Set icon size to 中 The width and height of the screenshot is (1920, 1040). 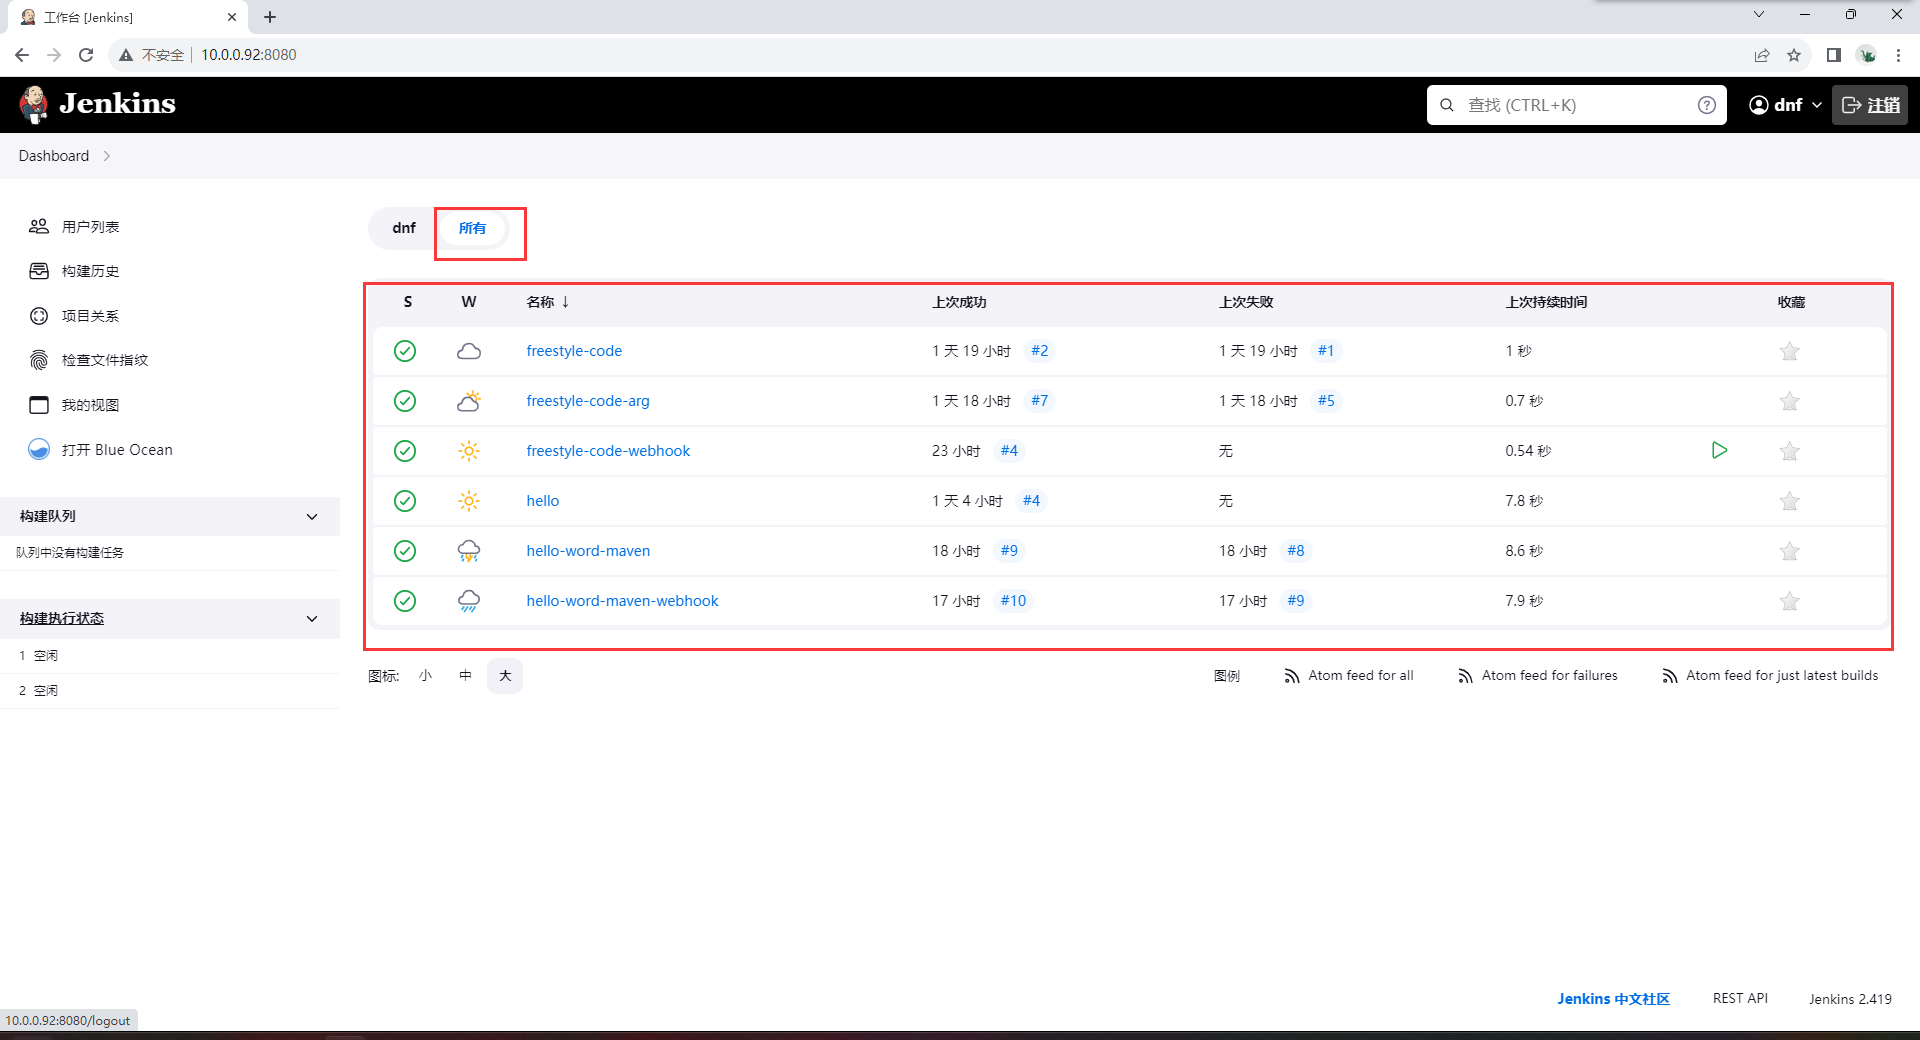pyautogui.click(x=465, y=676)
